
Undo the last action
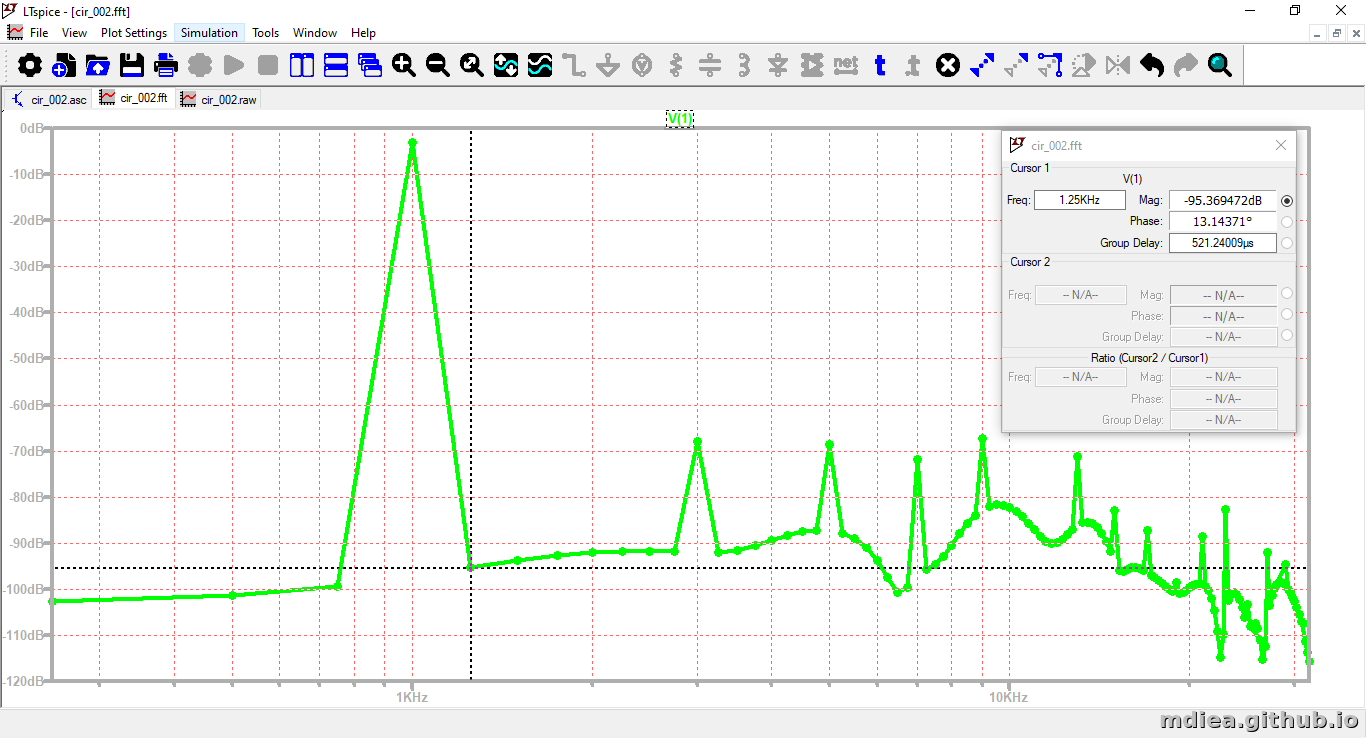click(1152, 66)
